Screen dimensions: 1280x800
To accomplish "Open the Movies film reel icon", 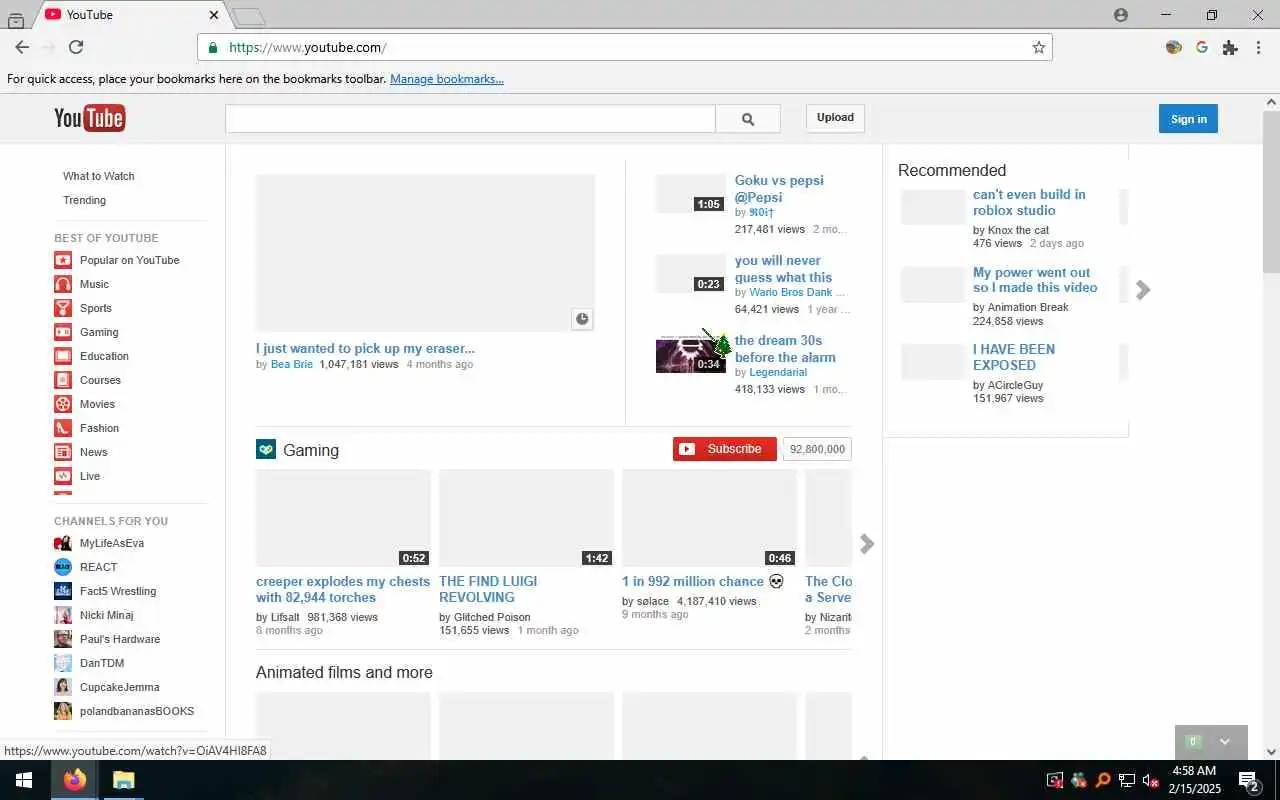I will coord(63,404).
